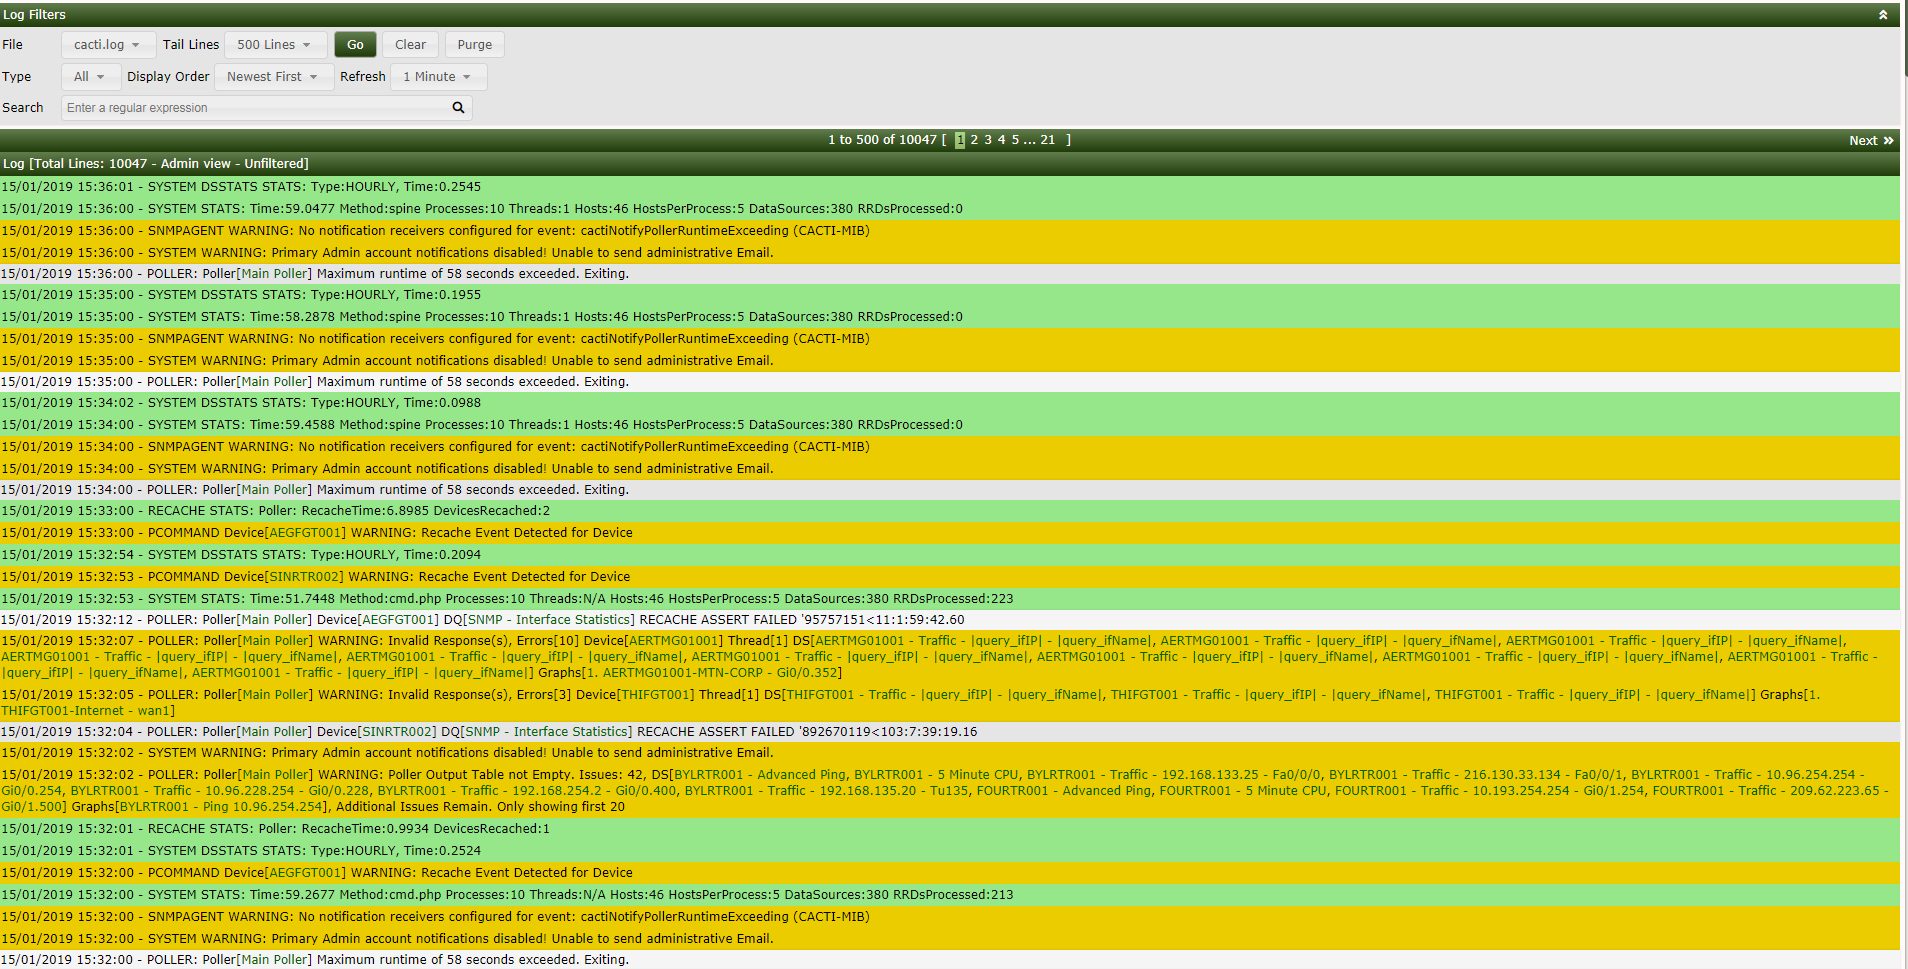This screenshot has width=1908, height=969.
Task: Select page 3 in the pagination bar
Action: [x=987, y=140]
